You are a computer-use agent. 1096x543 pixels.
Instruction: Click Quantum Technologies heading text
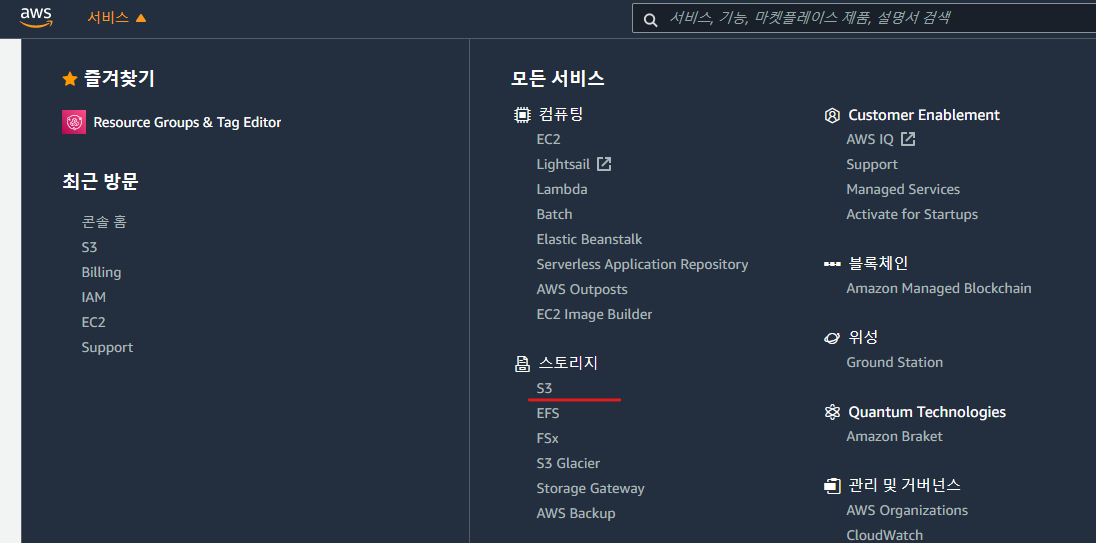click(x=927, y=412)
